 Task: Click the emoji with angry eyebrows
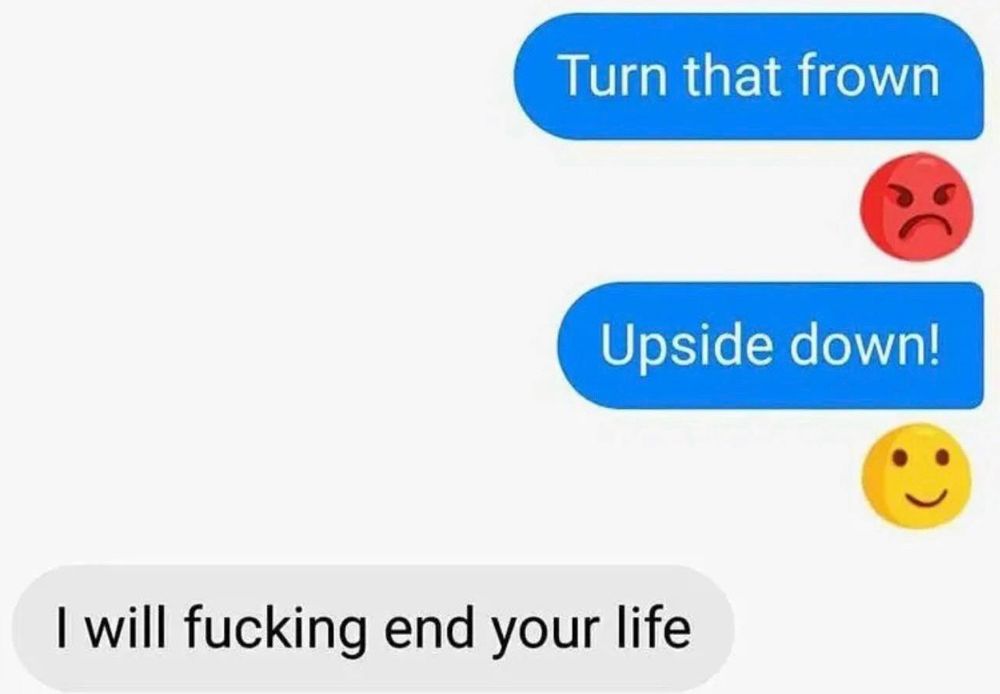click(916, 207)
